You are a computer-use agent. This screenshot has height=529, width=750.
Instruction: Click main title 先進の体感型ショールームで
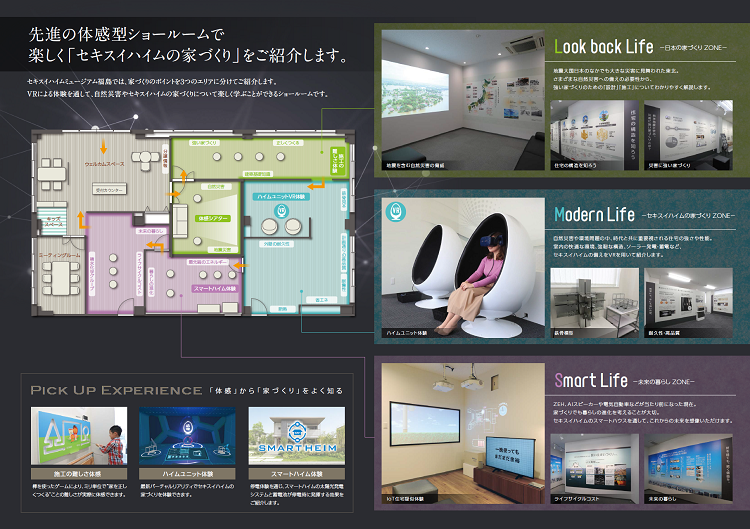pyautogui.click(x=127, y=34)
